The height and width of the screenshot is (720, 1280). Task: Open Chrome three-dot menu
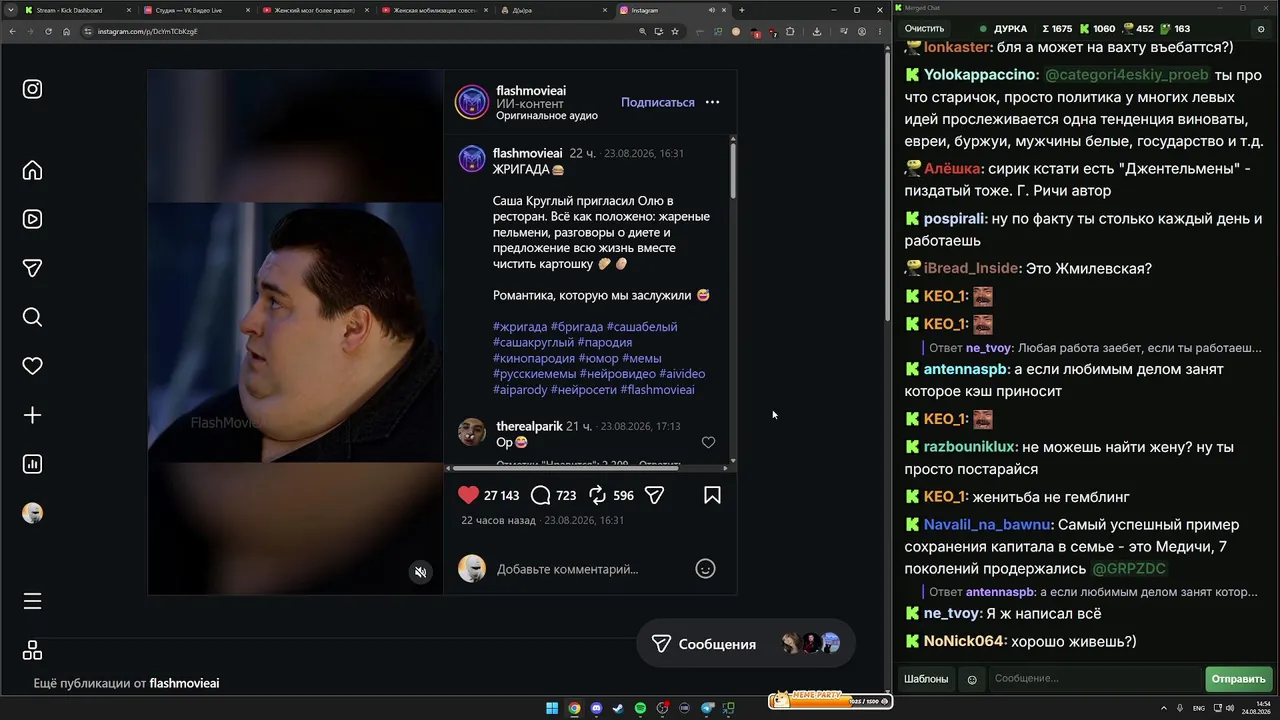point(880,31)
